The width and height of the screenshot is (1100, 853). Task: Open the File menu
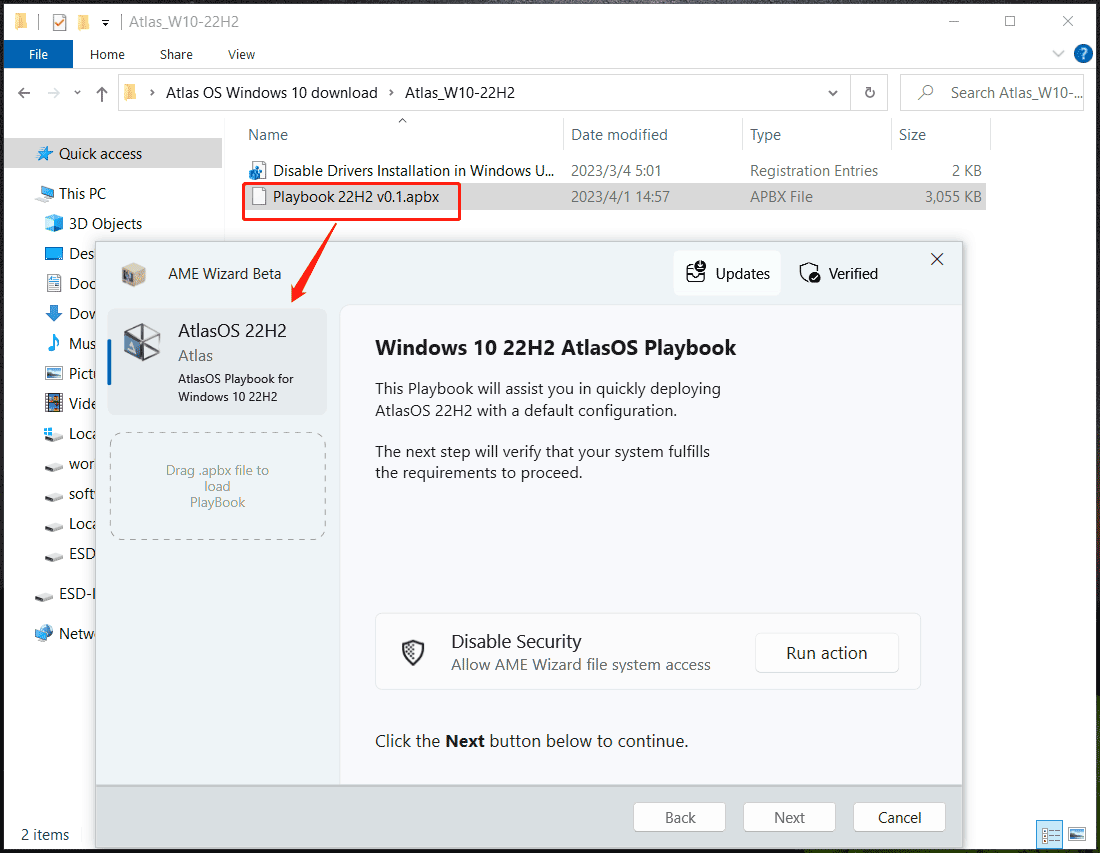38,54
